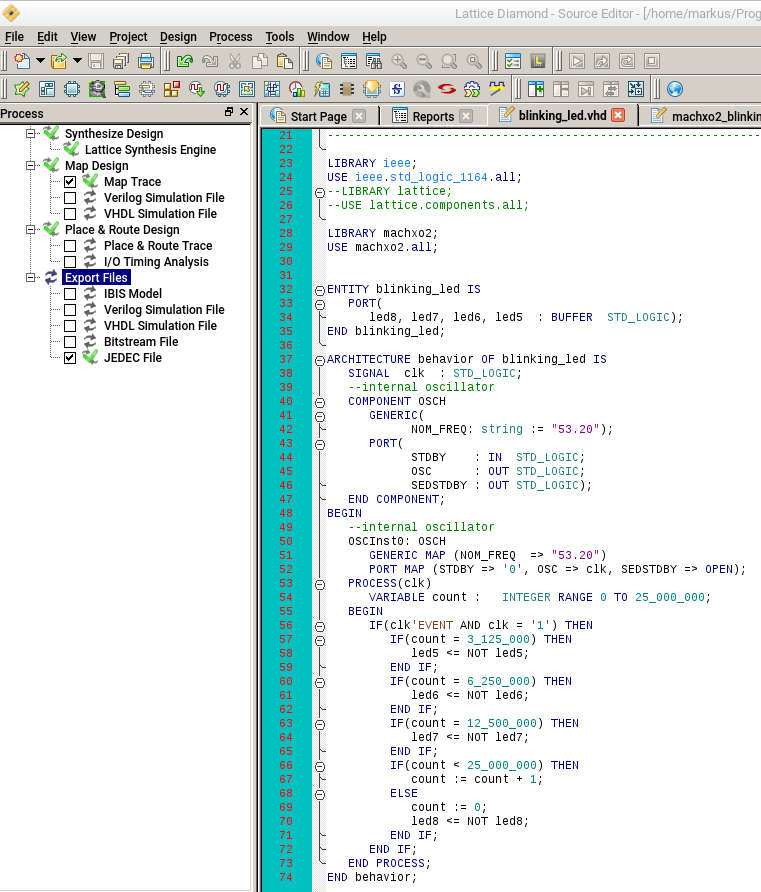The width and height of the screenshot is (761, 892).
Task: Click the Open file folder icon
Action: coord(59,61)
